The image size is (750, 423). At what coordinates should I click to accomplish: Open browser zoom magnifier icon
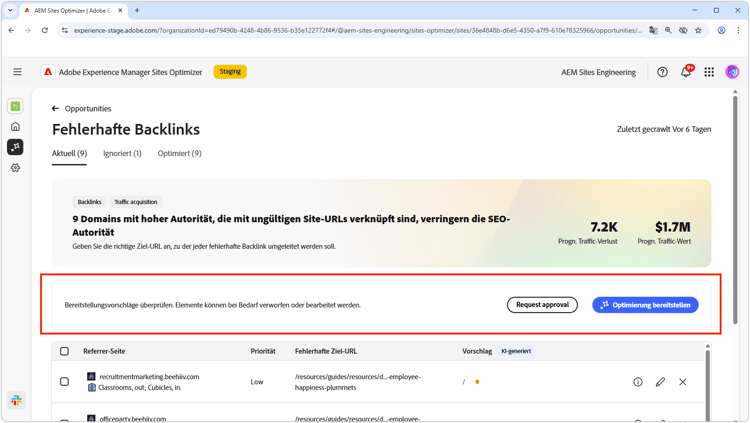coord(668,30)
